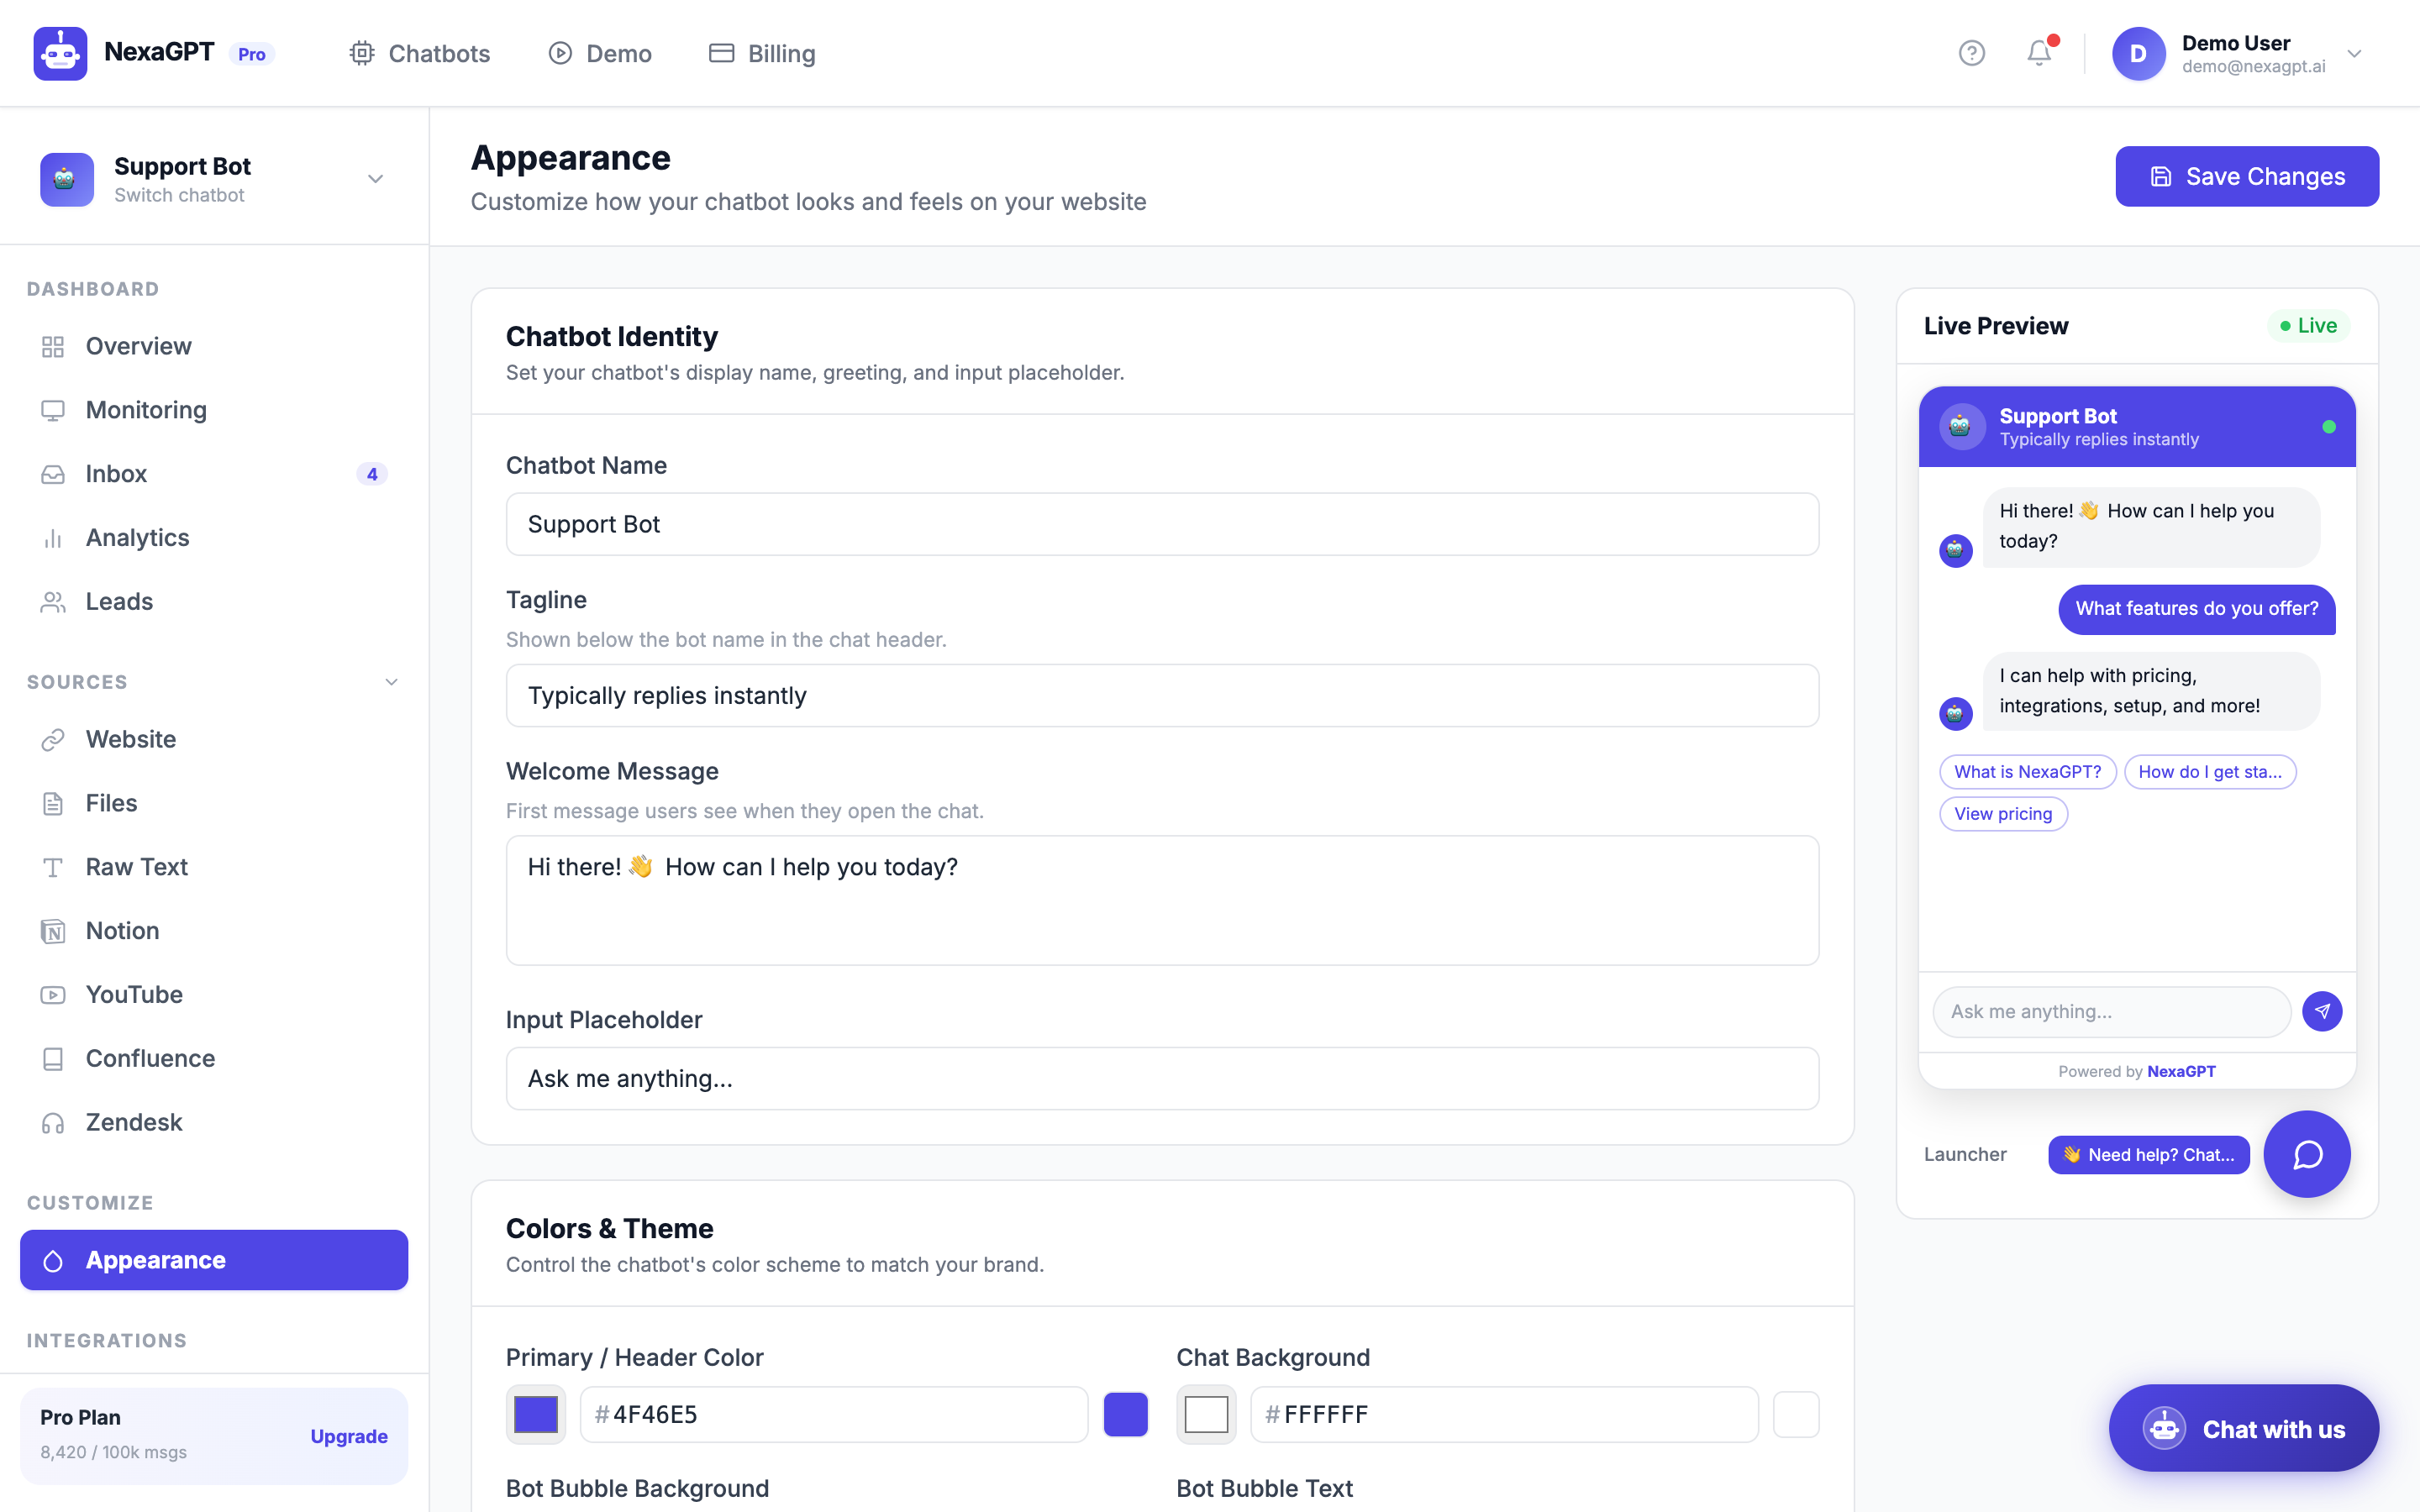Open the Demo tab in top navigation
Image resolution: width=2420 pixels, height=1512 pixels.
coord(600,53)
